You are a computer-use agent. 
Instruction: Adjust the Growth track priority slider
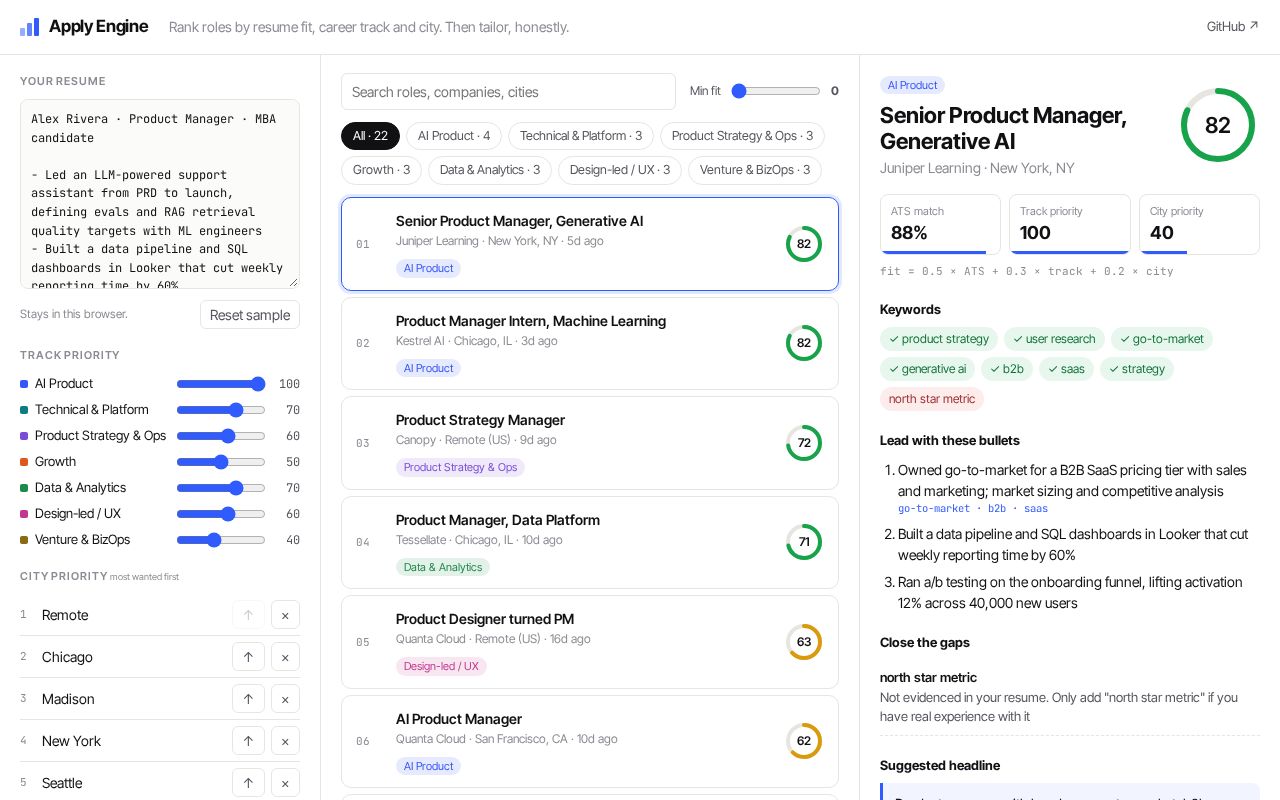click(x=221, y=462)
